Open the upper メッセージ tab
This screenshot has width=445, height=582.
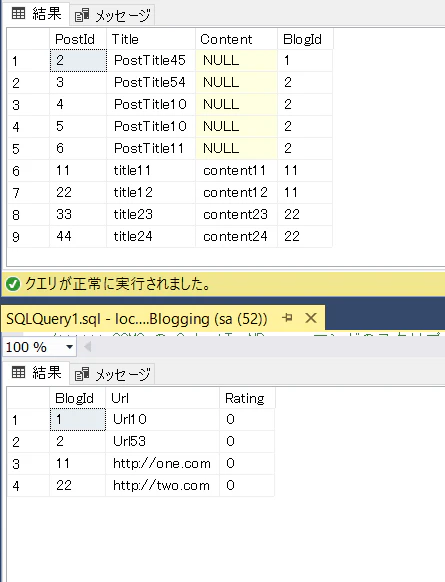click(x=112, y=15)
